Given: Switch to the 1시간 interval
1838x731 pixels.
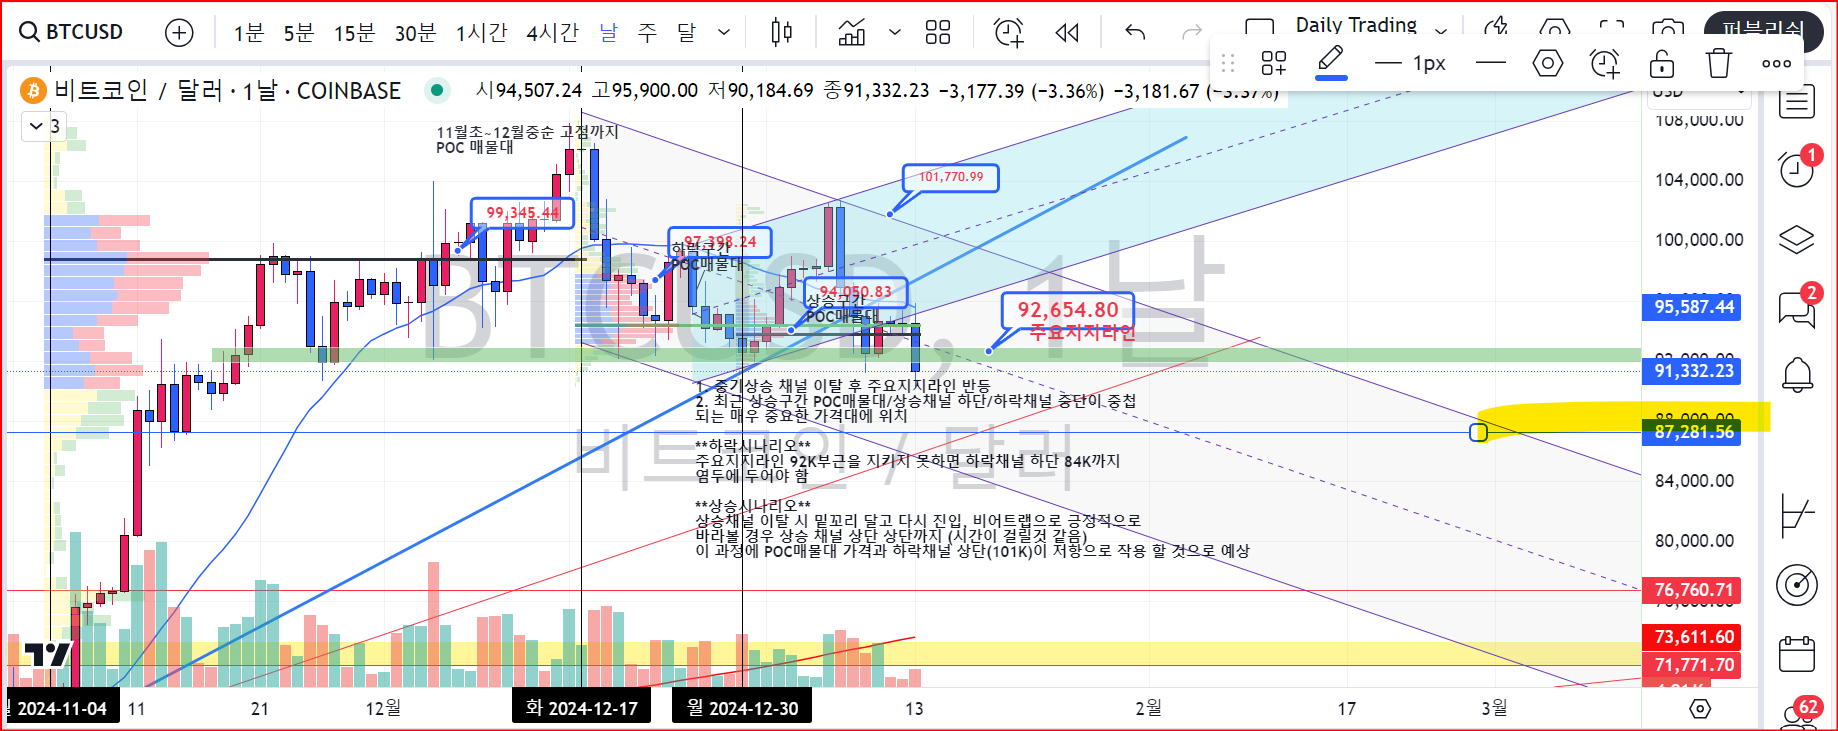Looking at the screenshot, I should (x=481, y=33).
